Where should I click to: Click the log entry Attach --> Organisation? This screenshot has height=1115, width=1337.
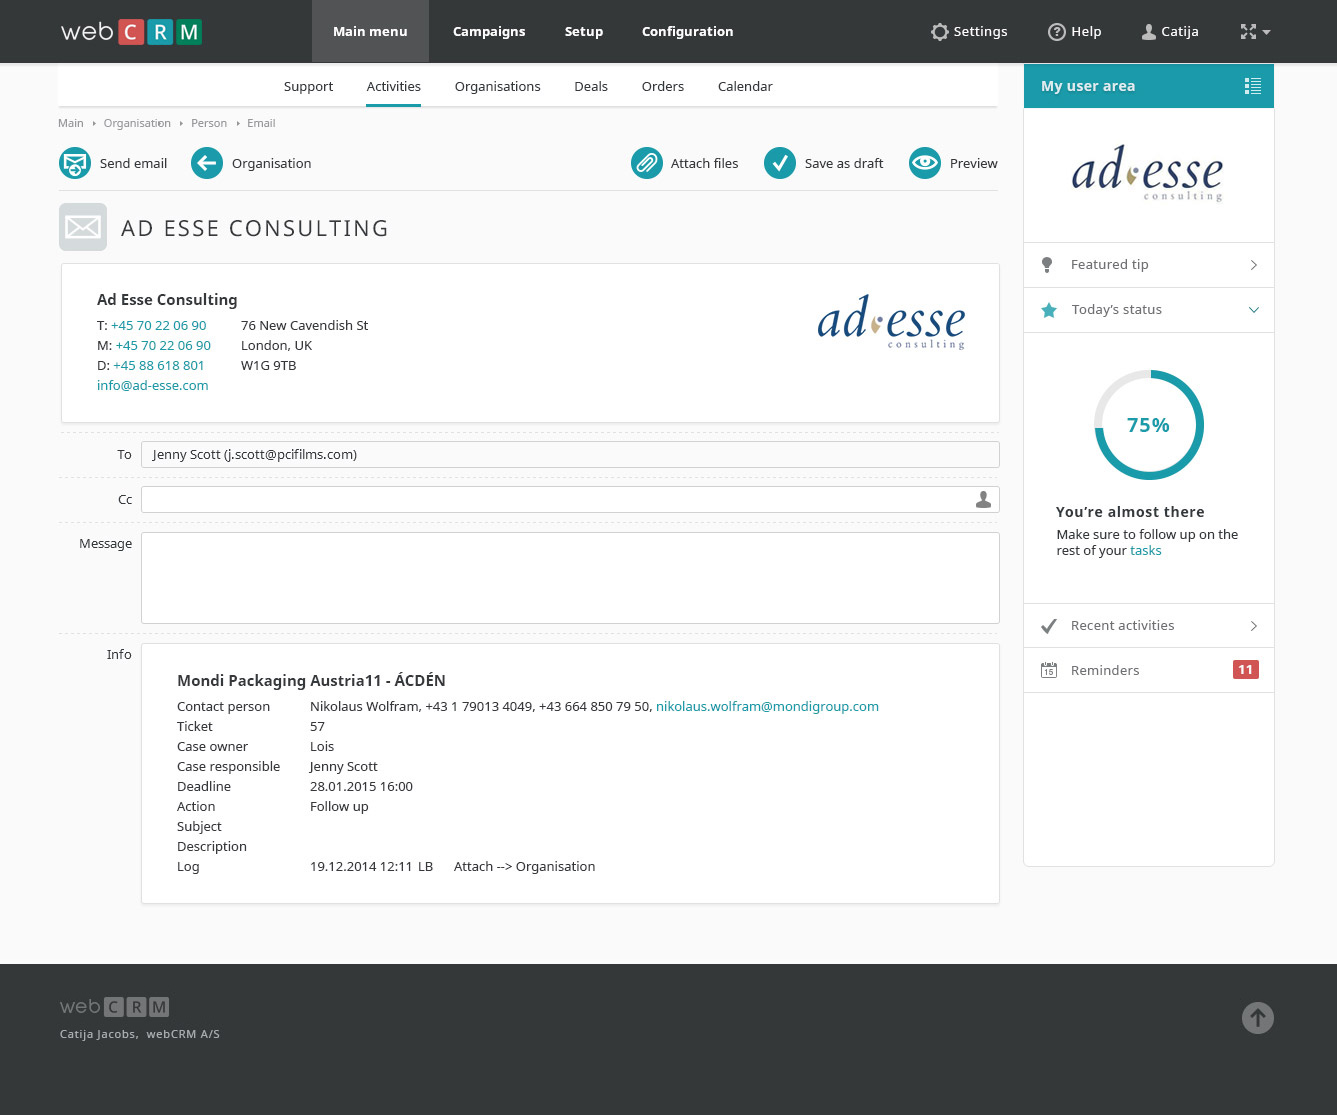pyautogui.click(x=524, y=866)
